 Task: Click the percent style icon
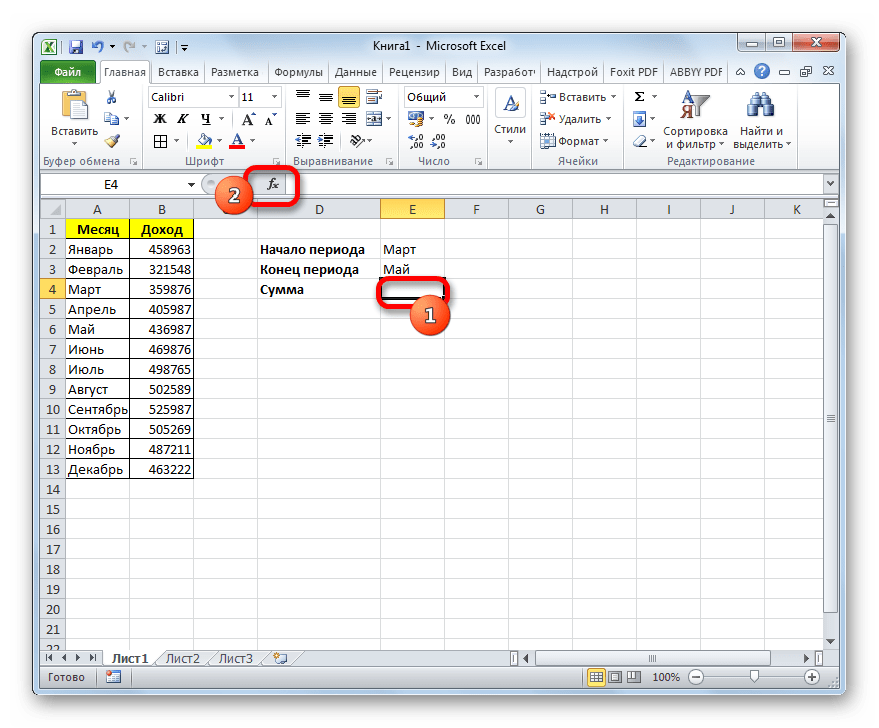click(x=449, y=119)
